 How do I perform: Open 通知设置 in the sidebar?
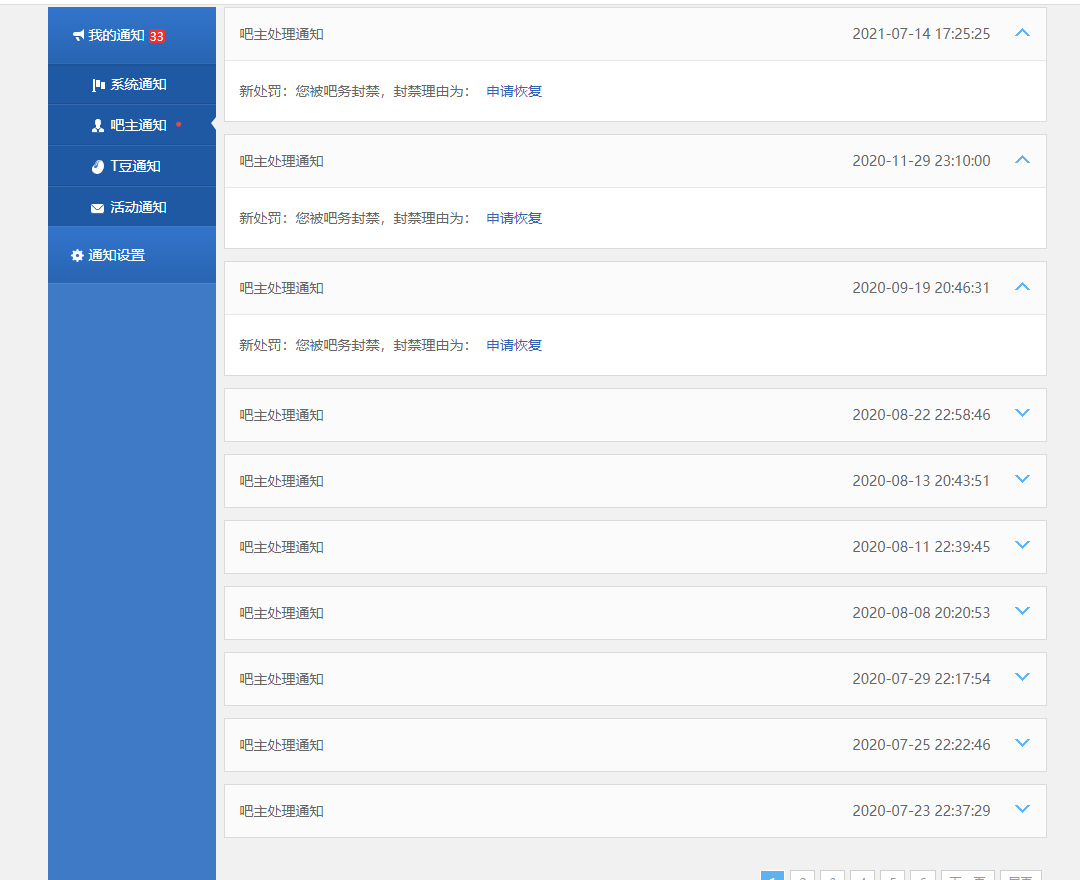[116, 256]
